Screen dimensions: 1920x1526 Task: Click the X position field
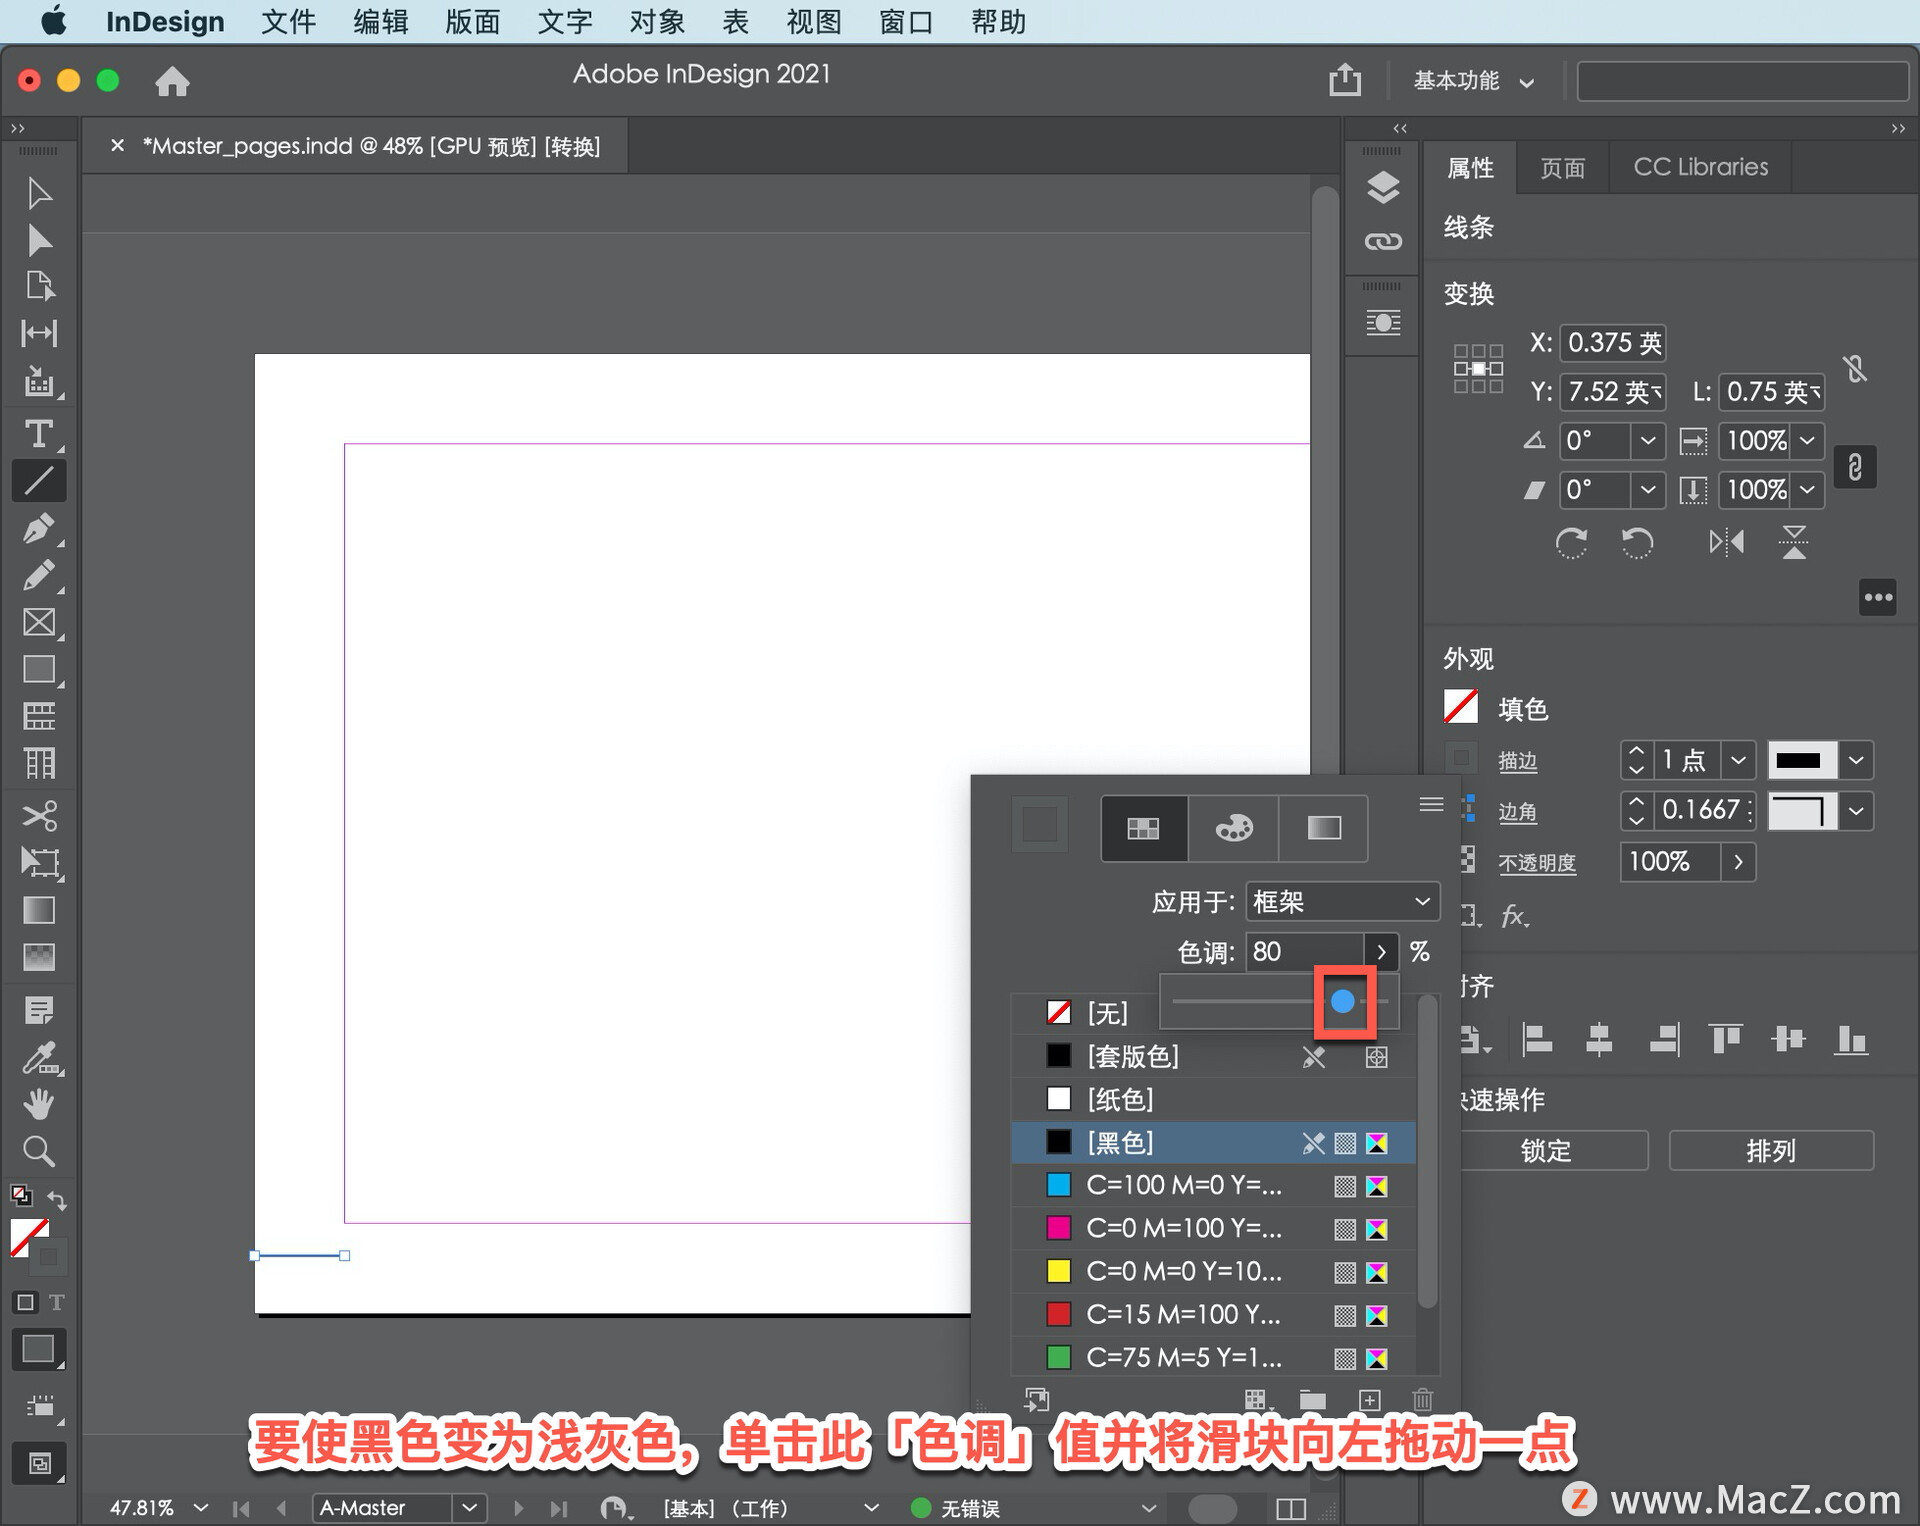[1614, 343]
